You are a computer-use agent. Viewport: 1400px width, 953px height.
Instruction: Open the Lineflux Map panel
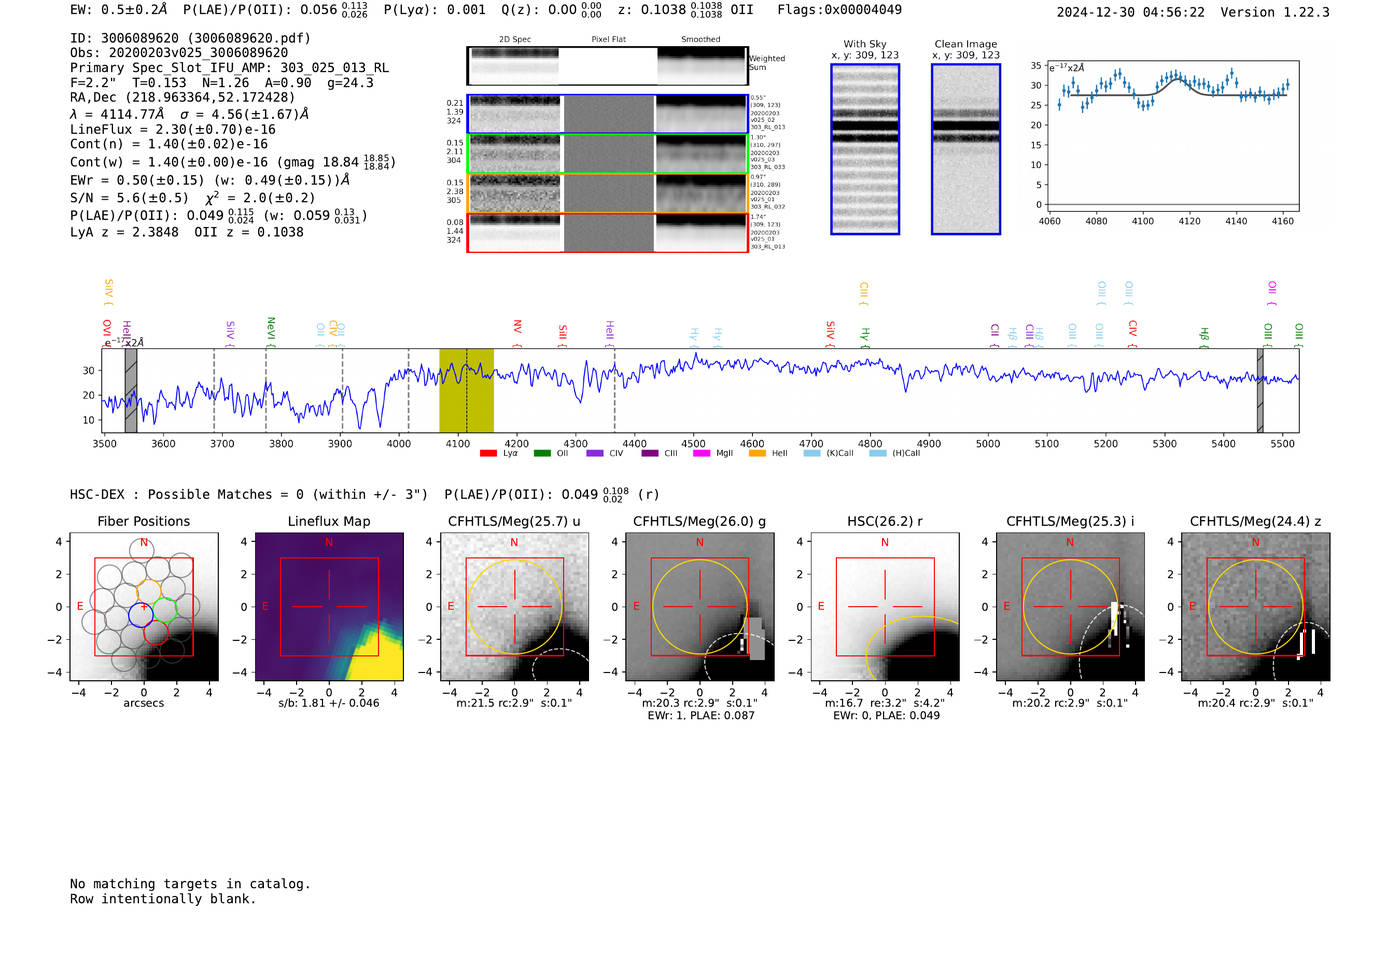(329, 607)
